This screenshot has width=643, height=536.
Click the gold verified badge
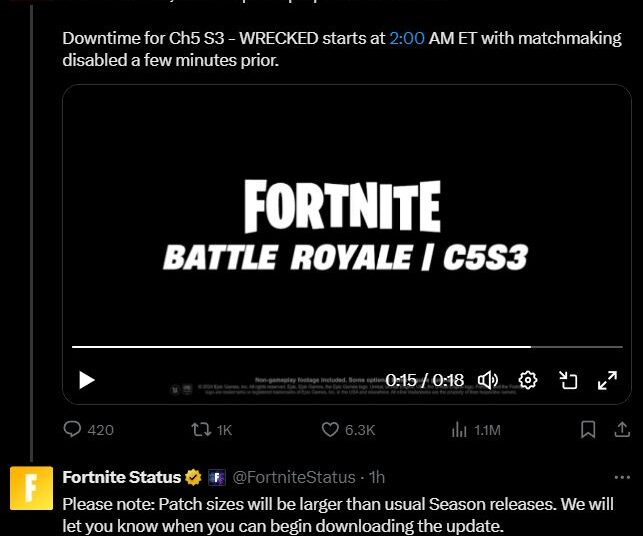tap(193, 477)
